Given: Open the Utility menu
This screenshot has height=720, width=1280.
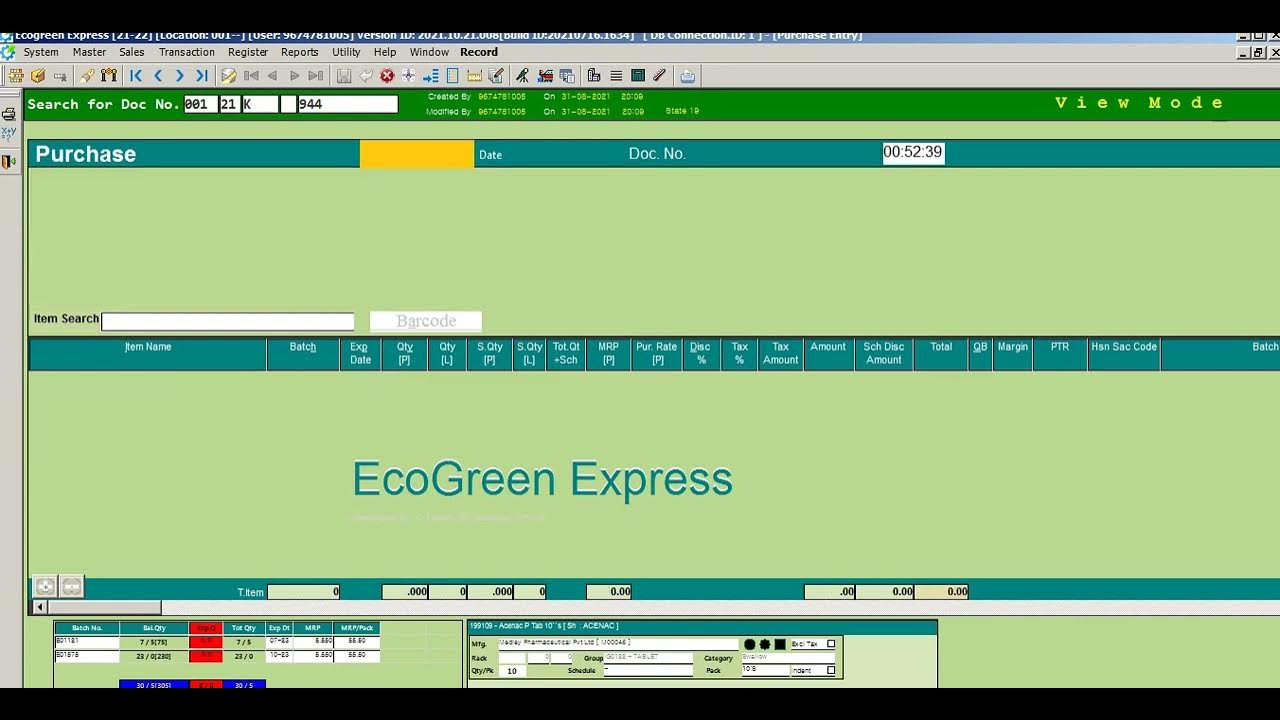Looking at the screenshot, I should (x=346, y=52).
